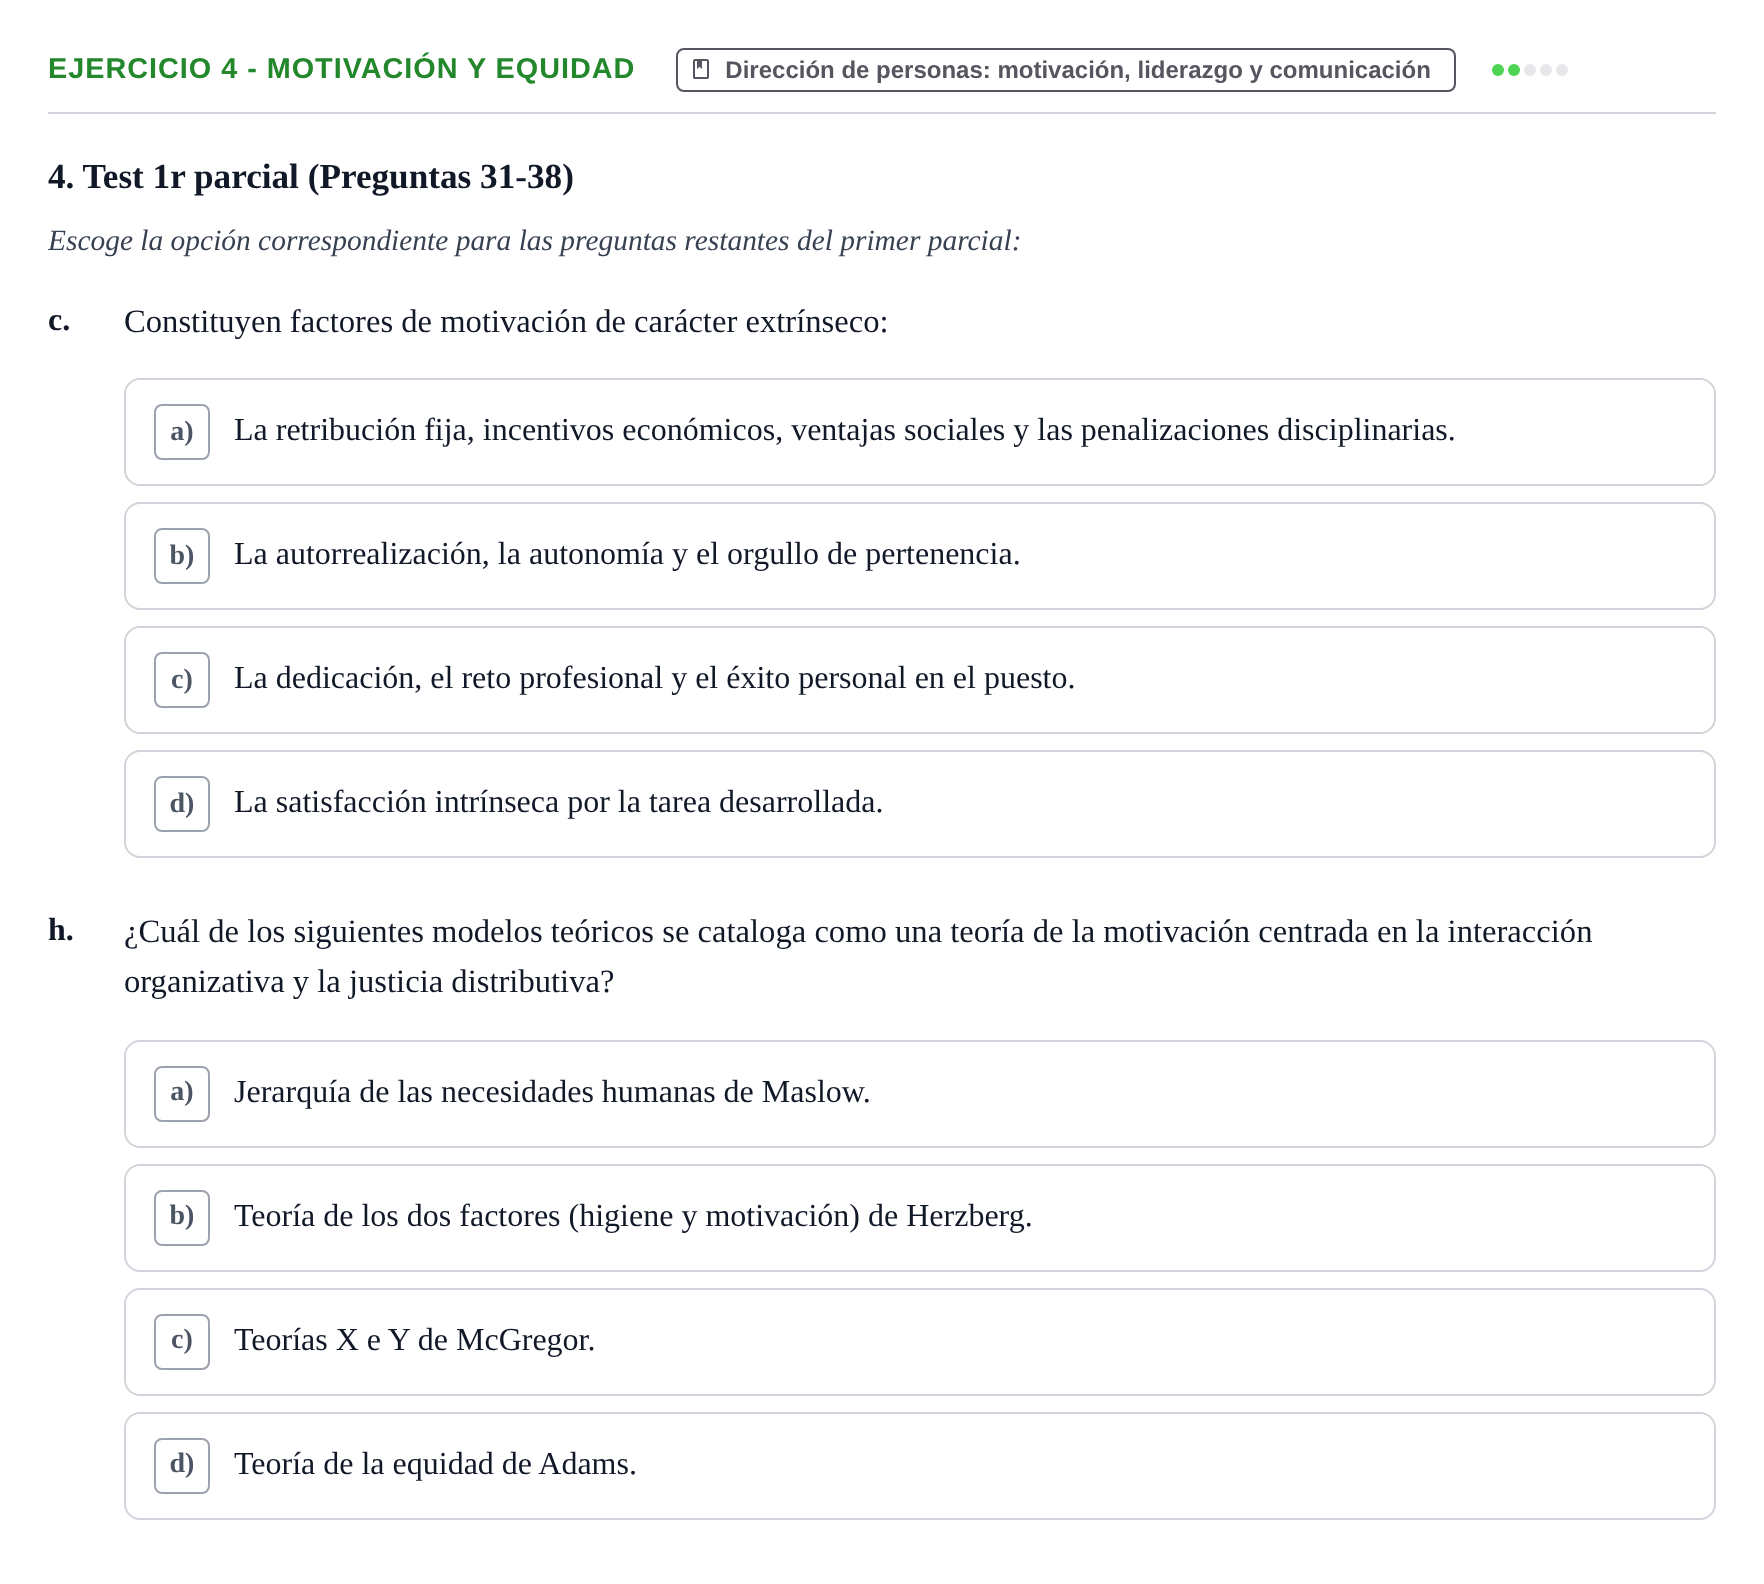Select 'Teorías X e Y de McGregor' option
This screenshot has height=1584, width=1764.
pos(919,1342)
